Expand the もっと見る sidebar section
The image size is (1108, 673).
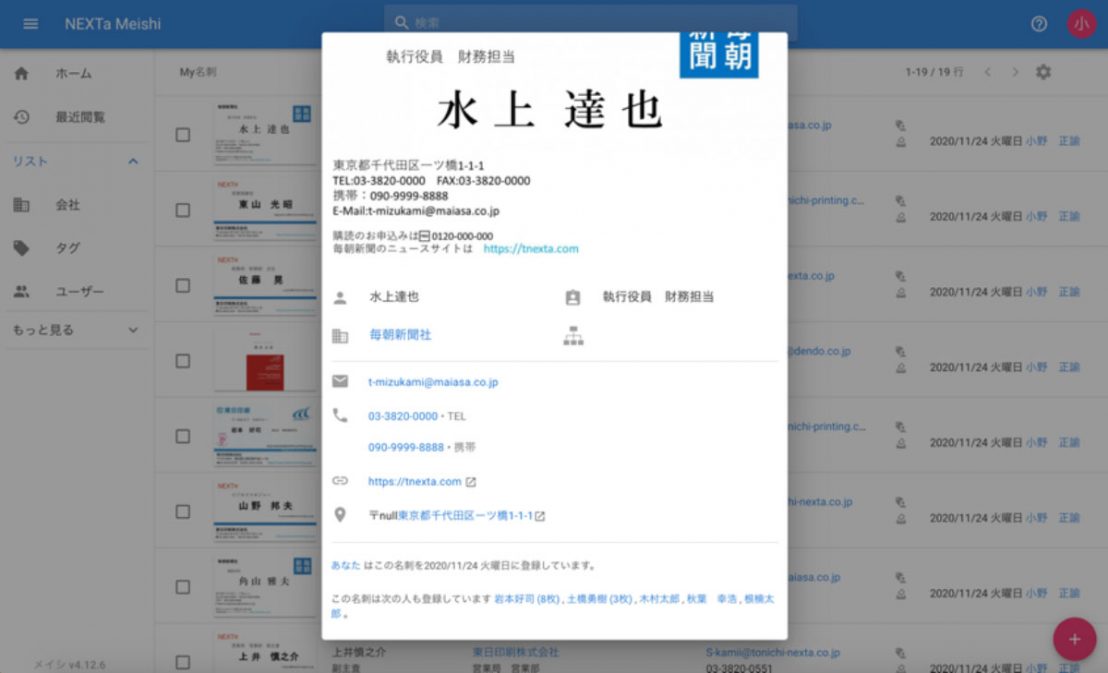(133, 330)
